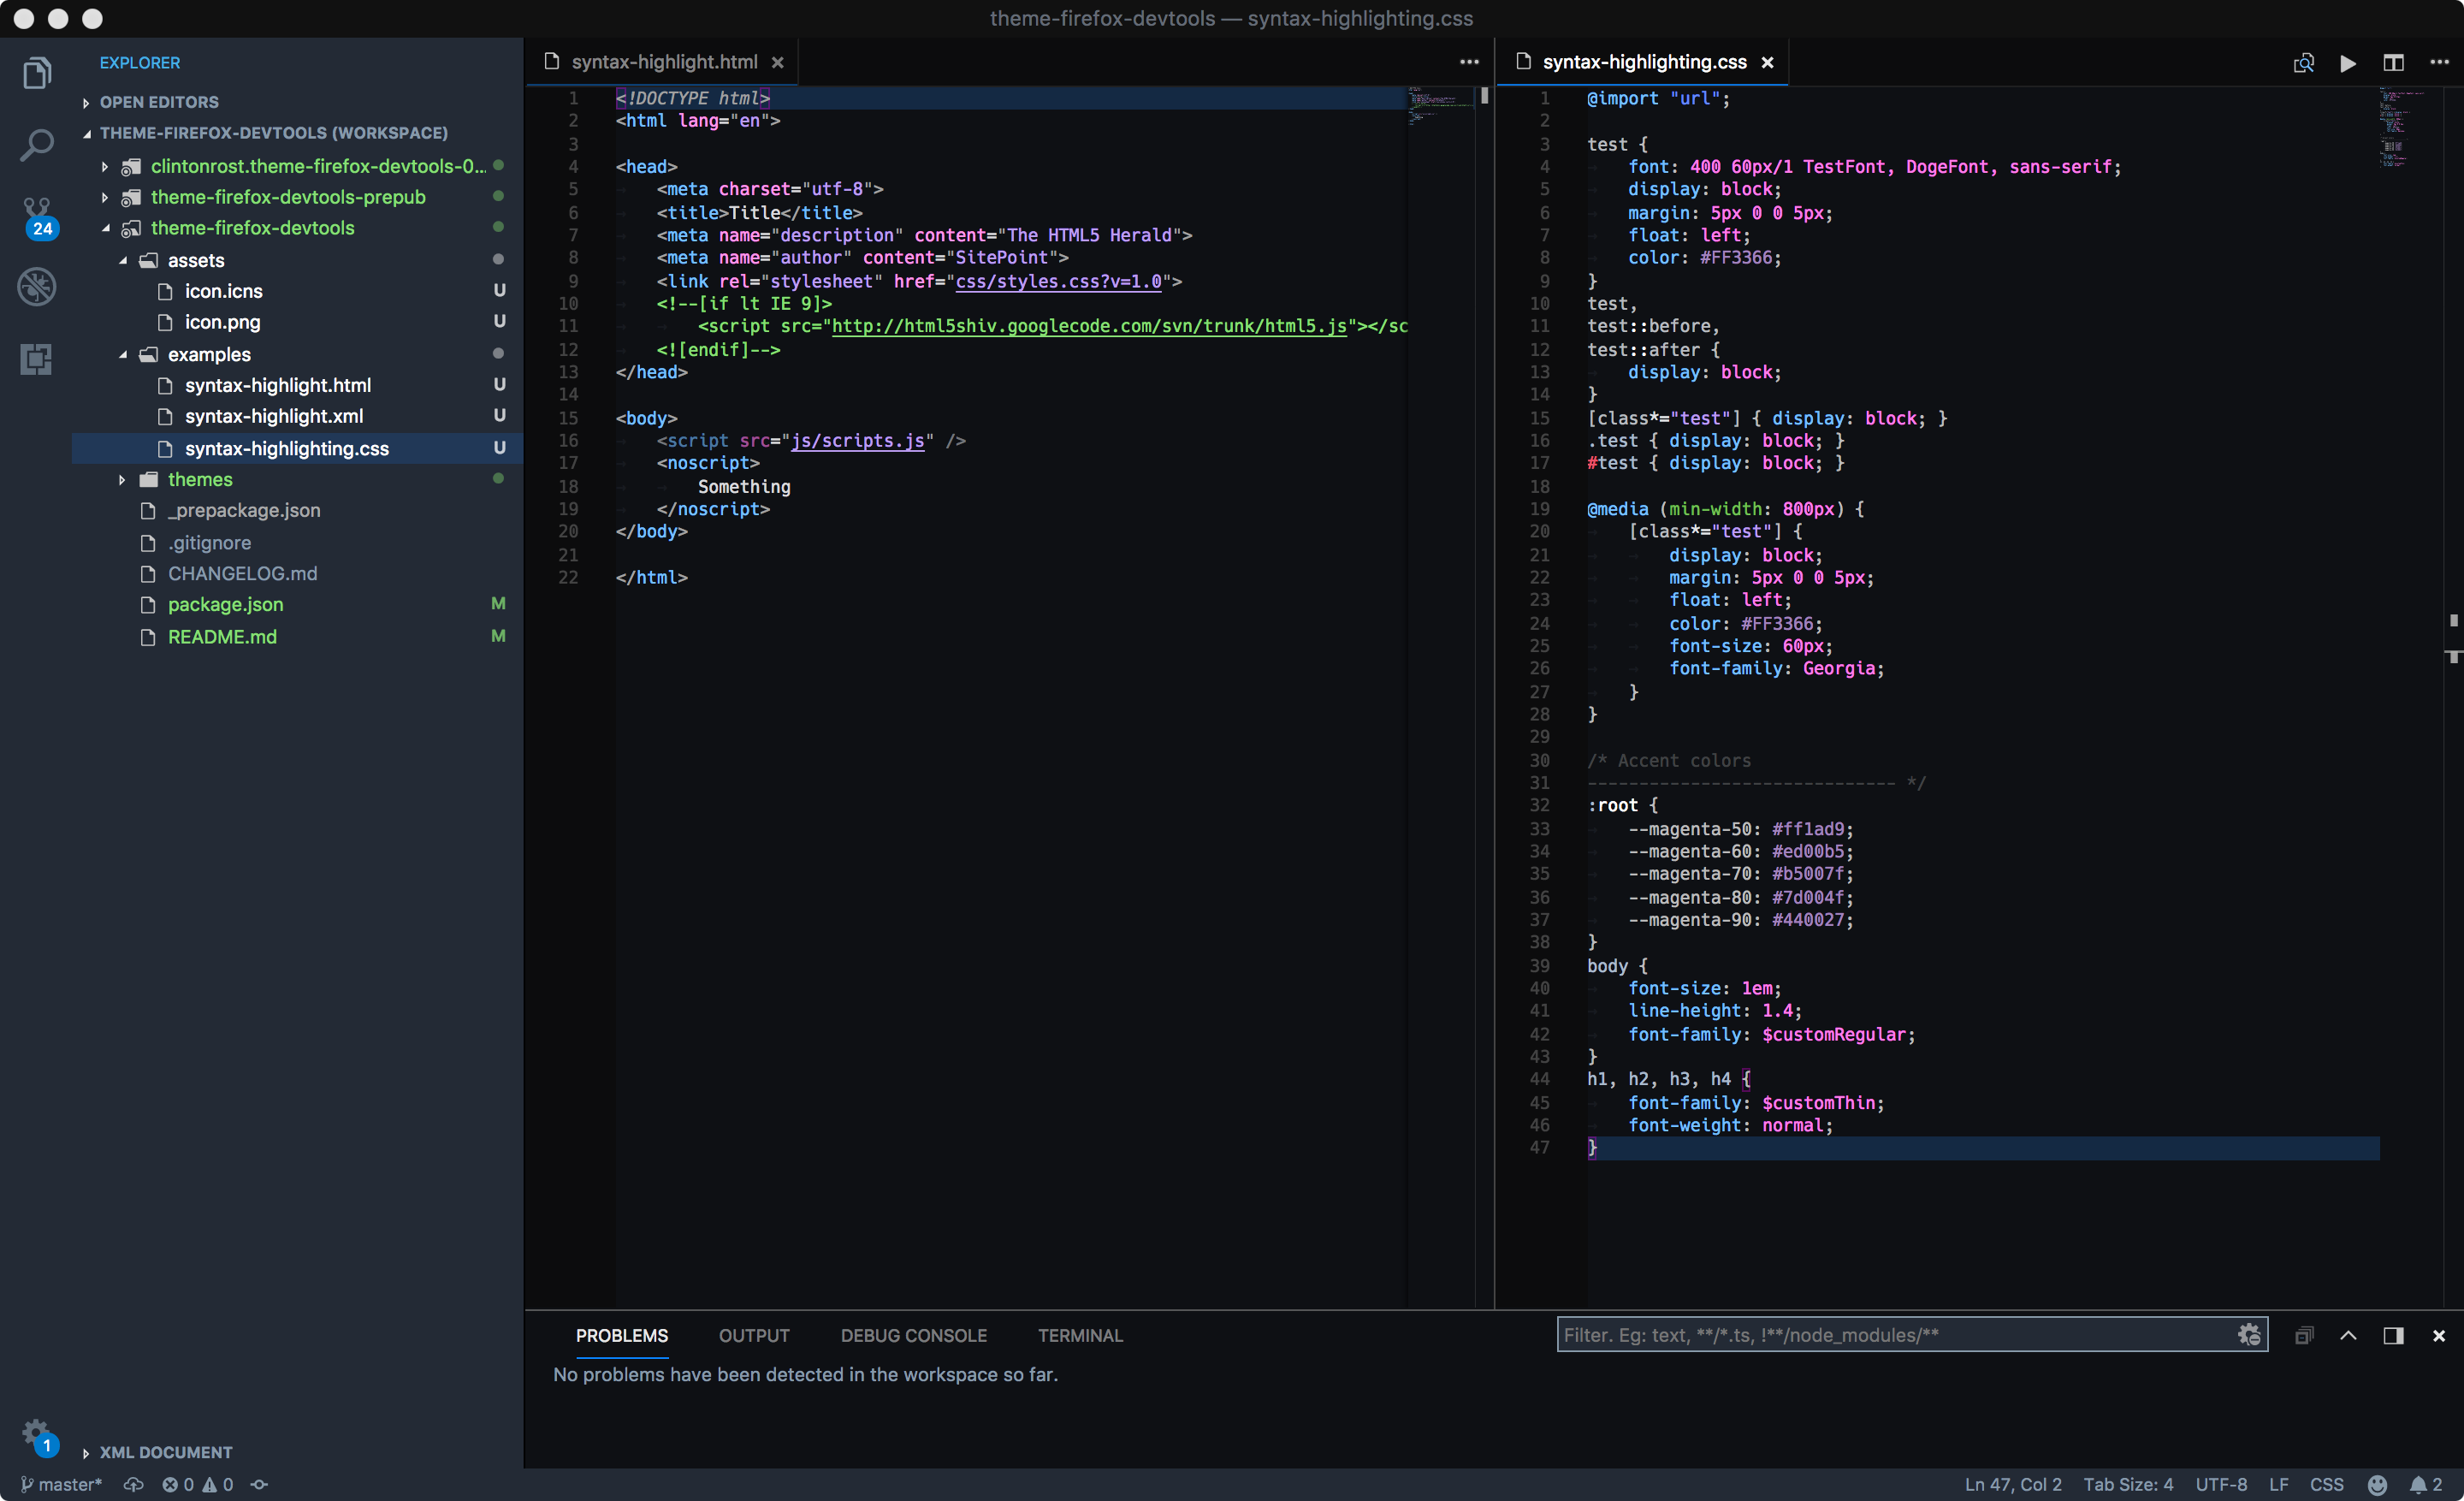Change the CSS language mode in status bar
This screenshot has width=2464, height=1501.
click(x=2326, y=1484)
